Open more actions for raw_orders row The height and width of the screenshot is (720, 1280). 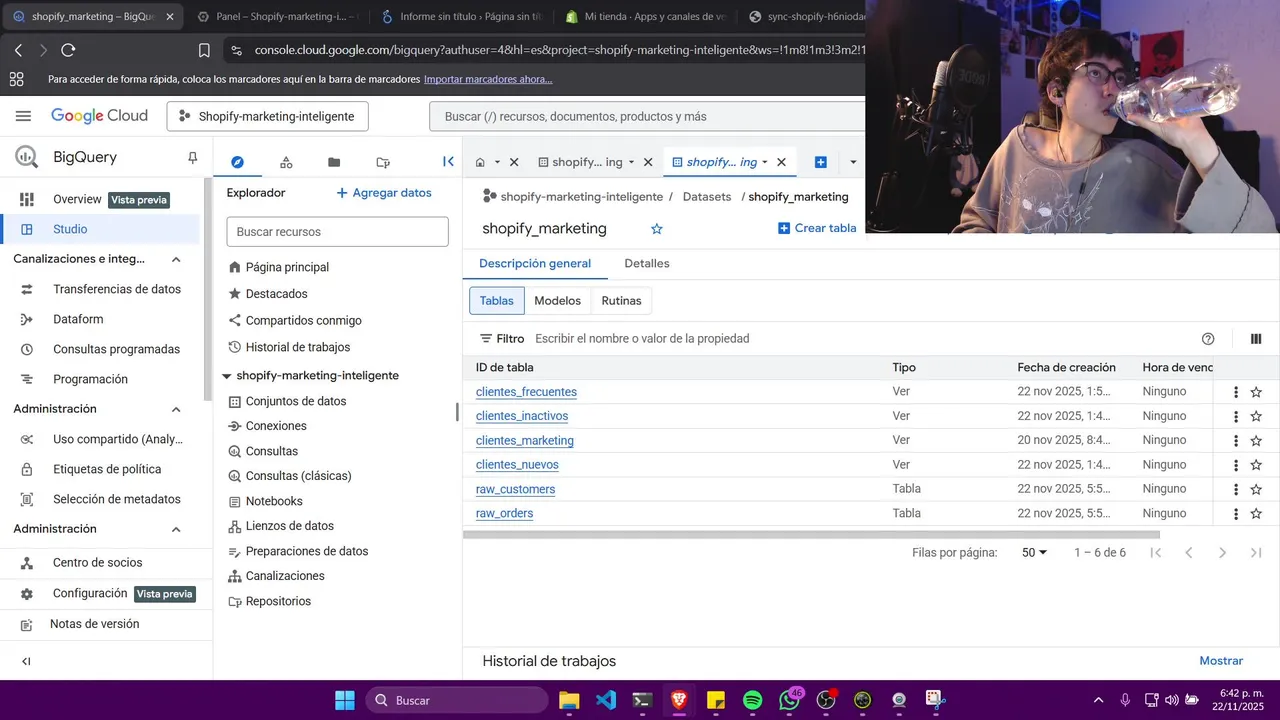(x=1236, y=513)
